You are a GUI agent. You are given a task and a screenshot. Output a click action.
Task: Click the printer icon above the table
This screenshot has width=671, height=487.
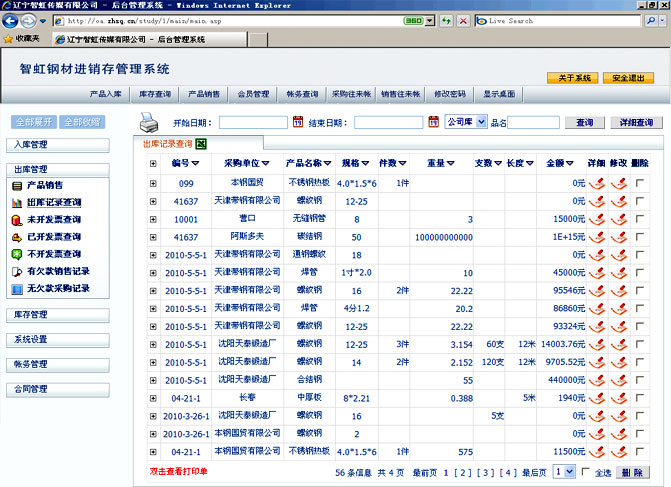pos(148,122)
